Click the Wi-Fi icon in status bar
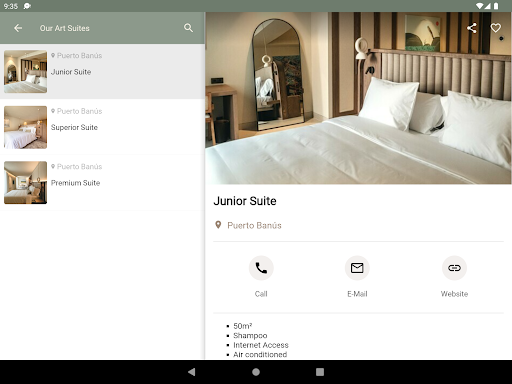 pos(480,6)
